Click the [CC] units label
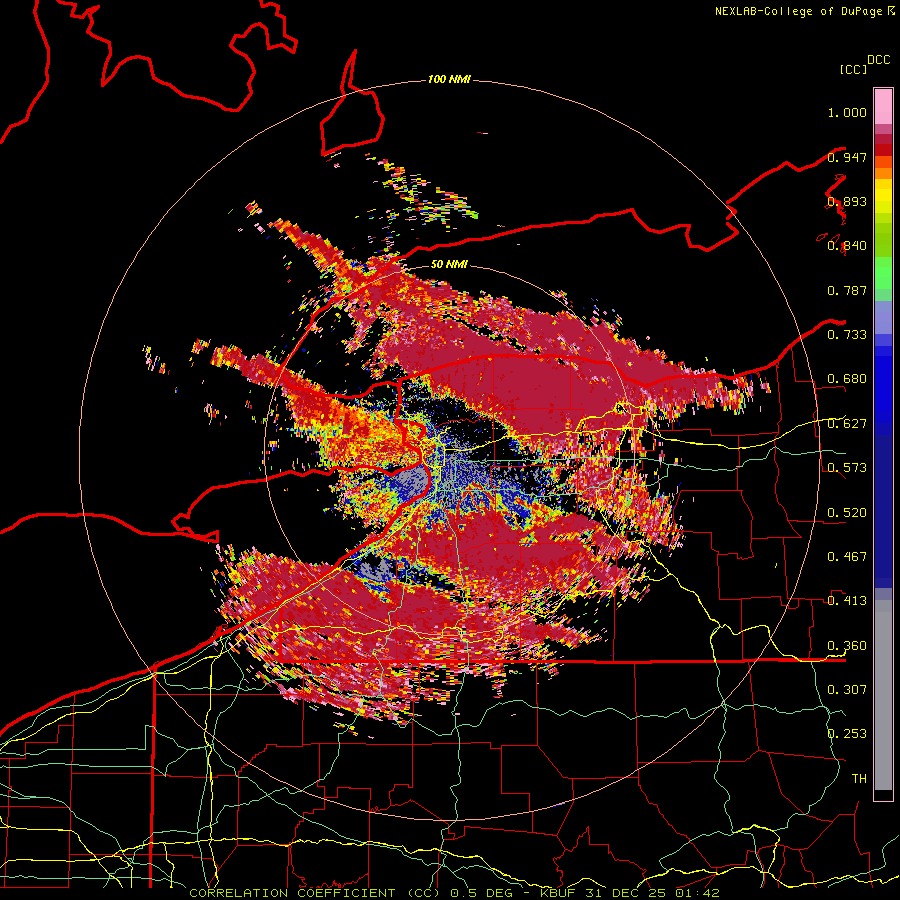This screenshot has height=900, width=900. click(x=853, y=69)
